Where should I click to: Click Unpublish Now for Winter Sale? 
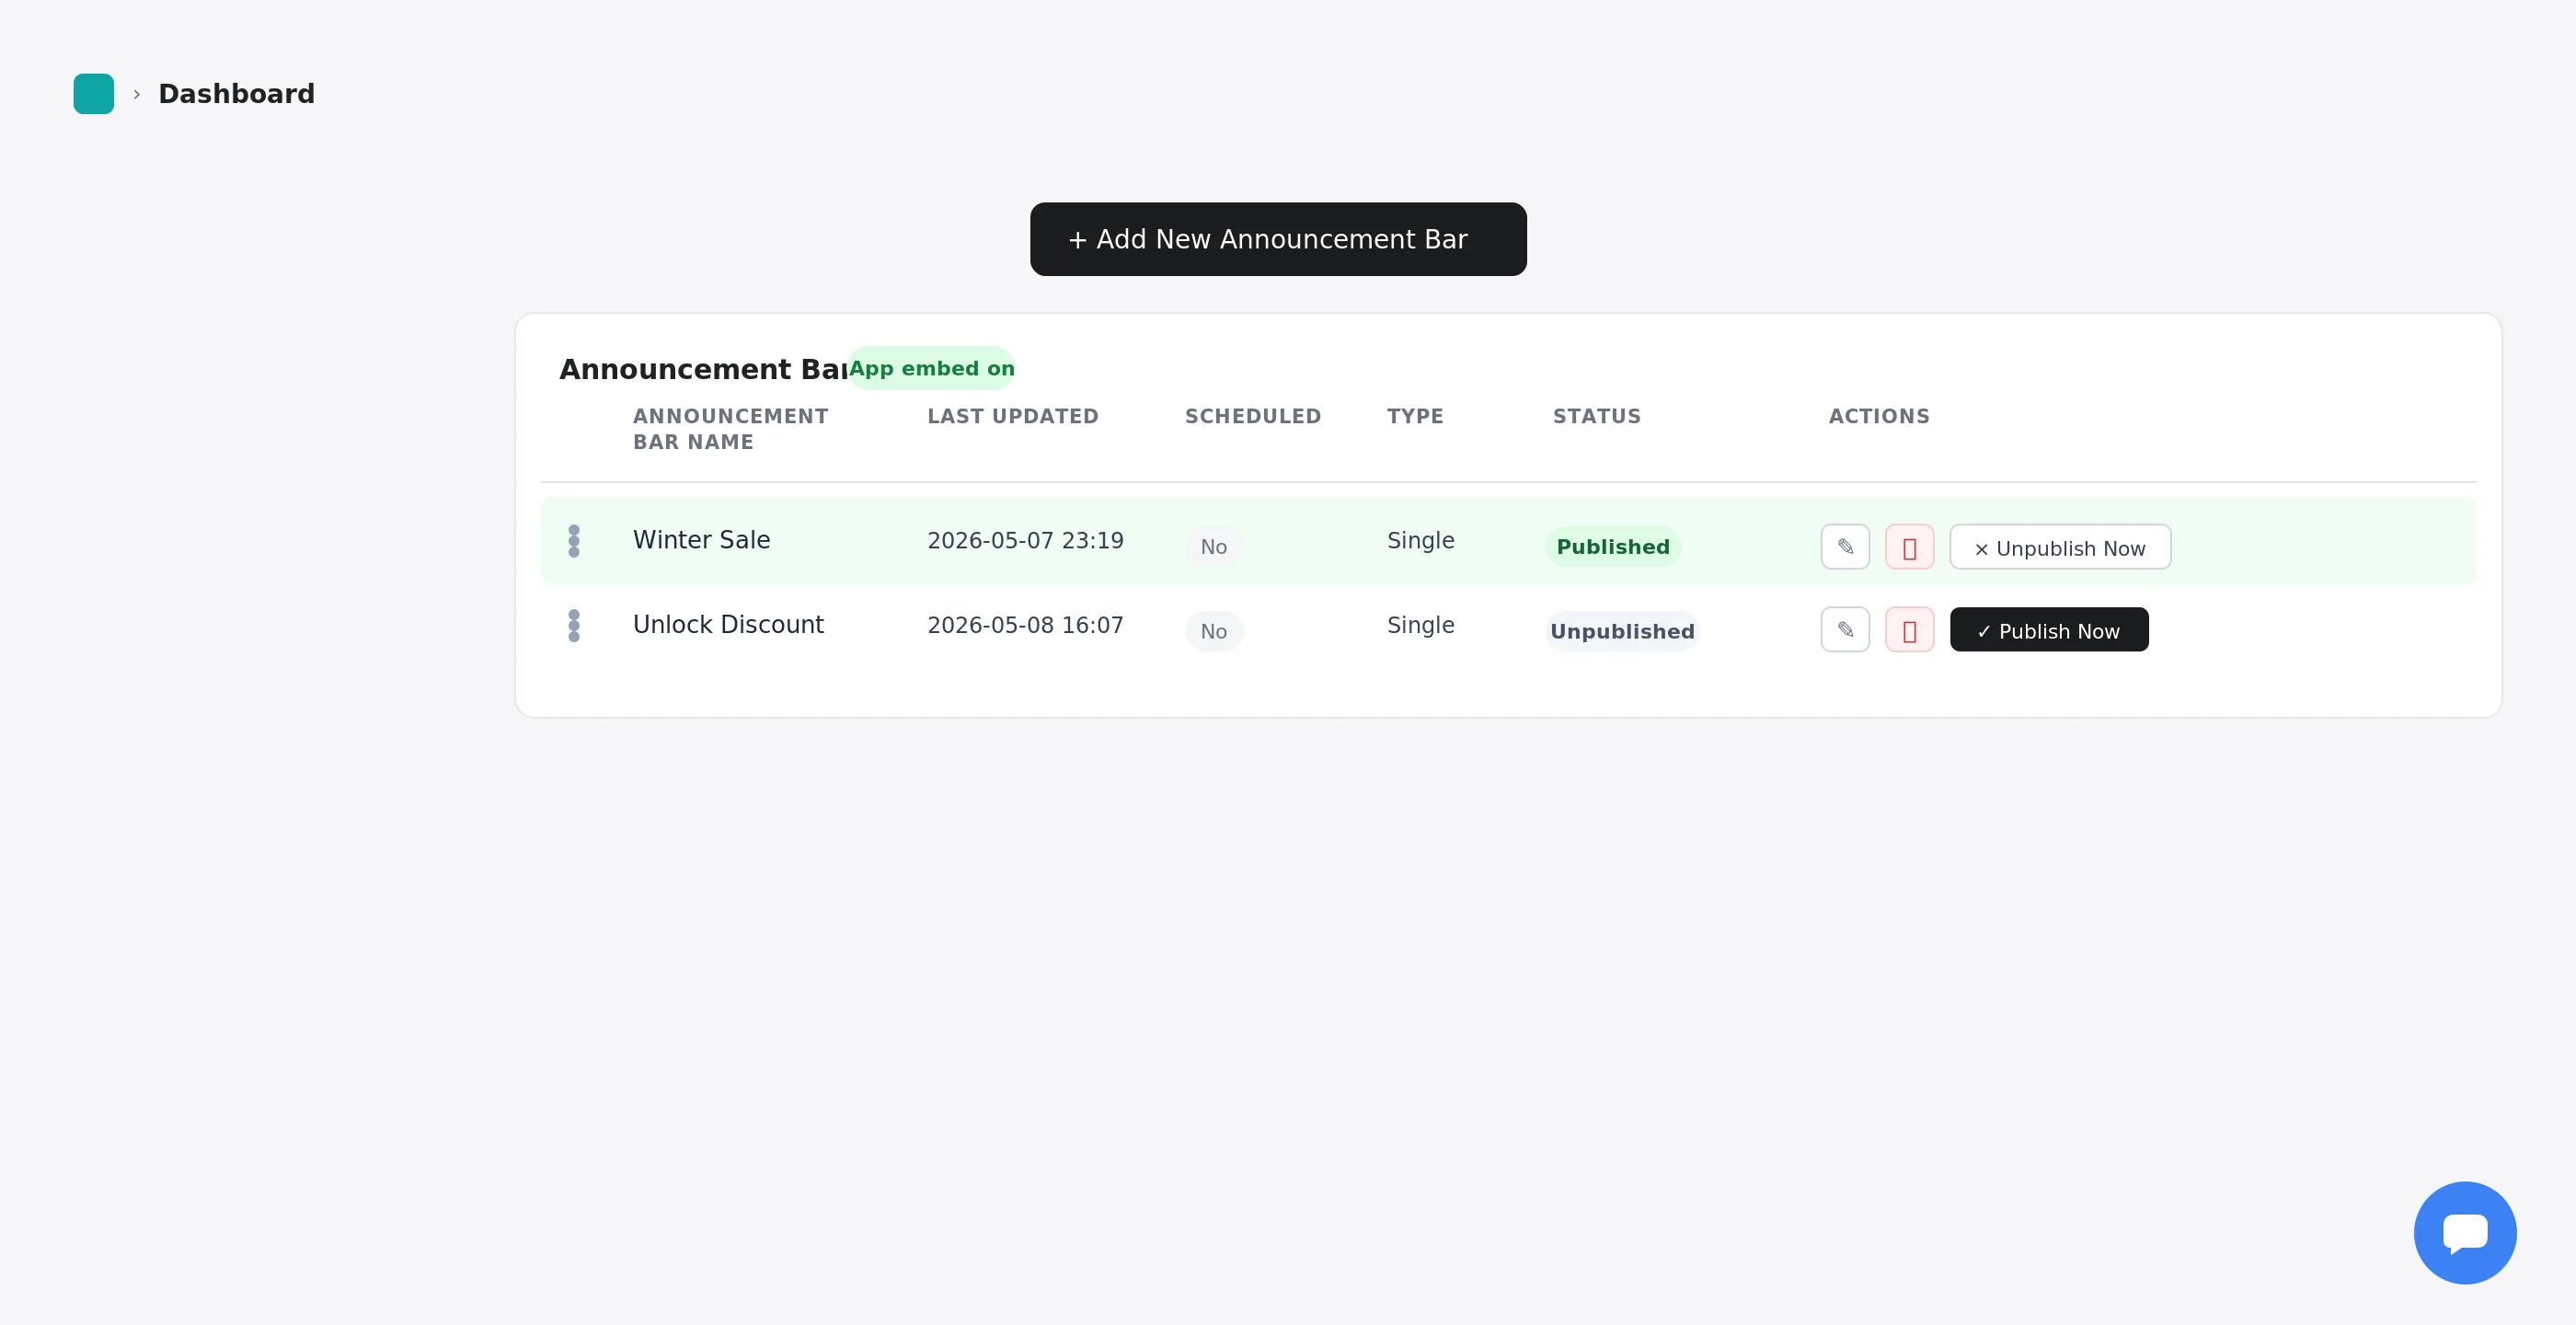[x=2060, y=547]
